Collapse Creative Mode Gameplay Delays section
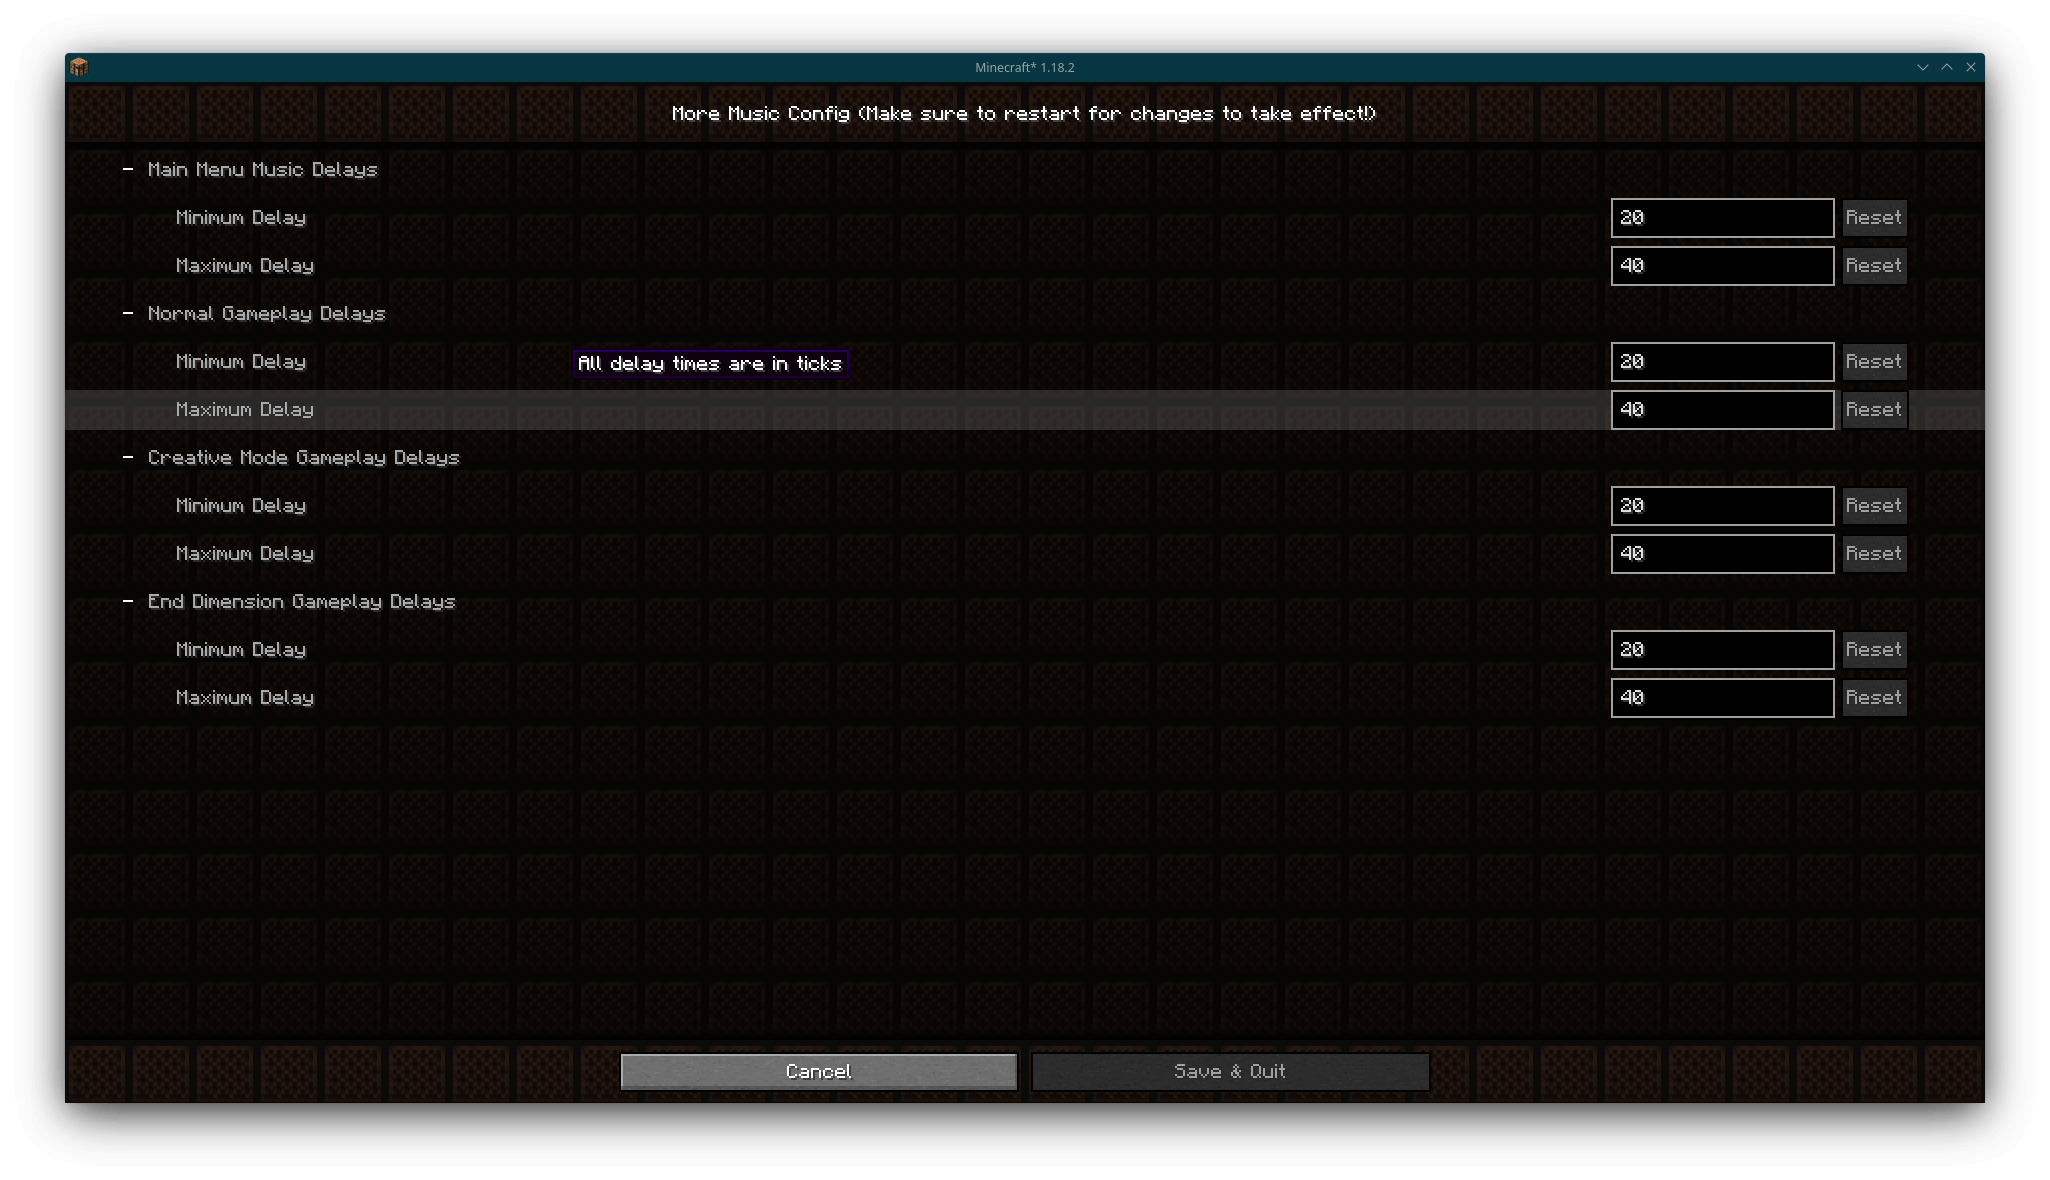Viewport: 2050px width, 1180px height. [x=128, y=458]
